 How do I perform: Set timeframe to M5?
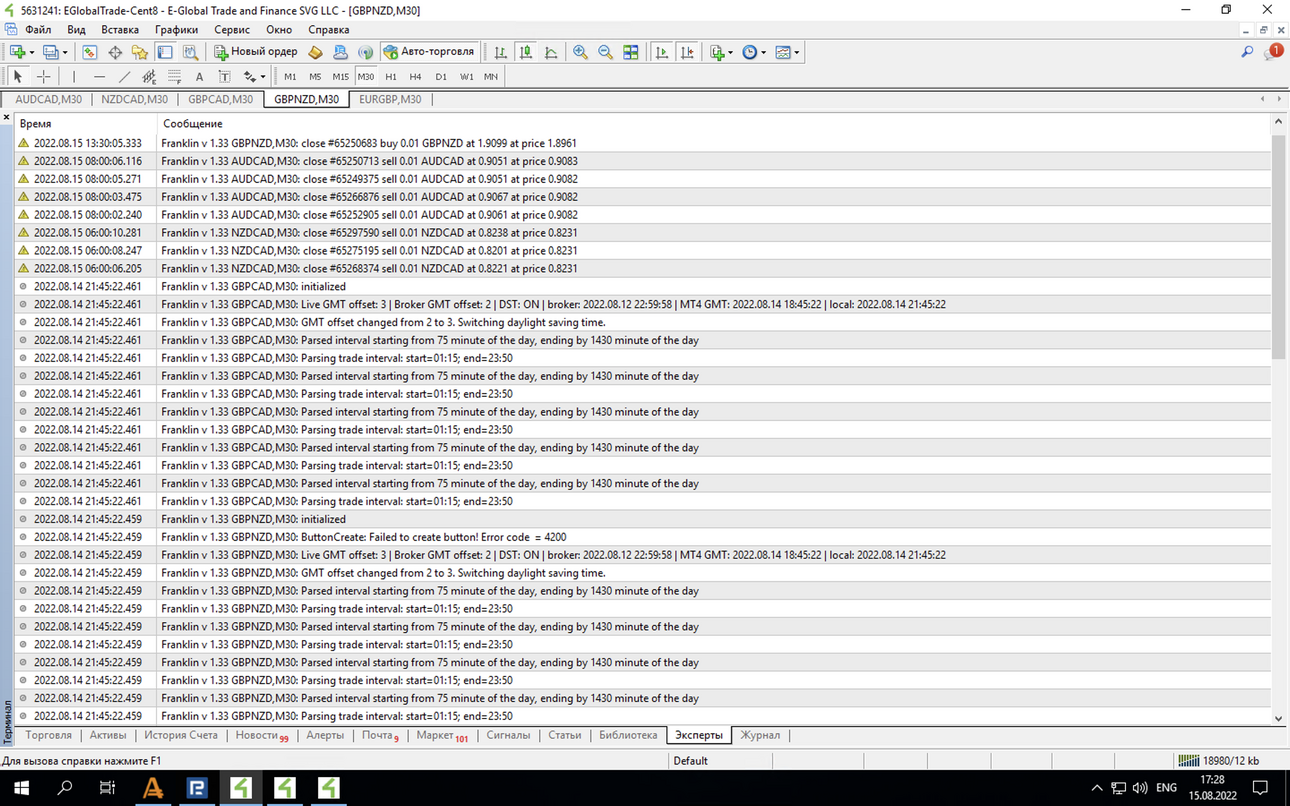coord(315,76)
